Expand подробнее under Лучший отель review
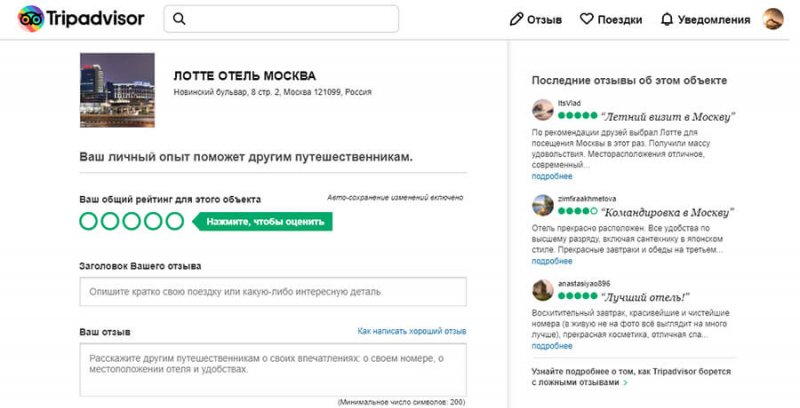800x408 pixels. click(552, 346)
